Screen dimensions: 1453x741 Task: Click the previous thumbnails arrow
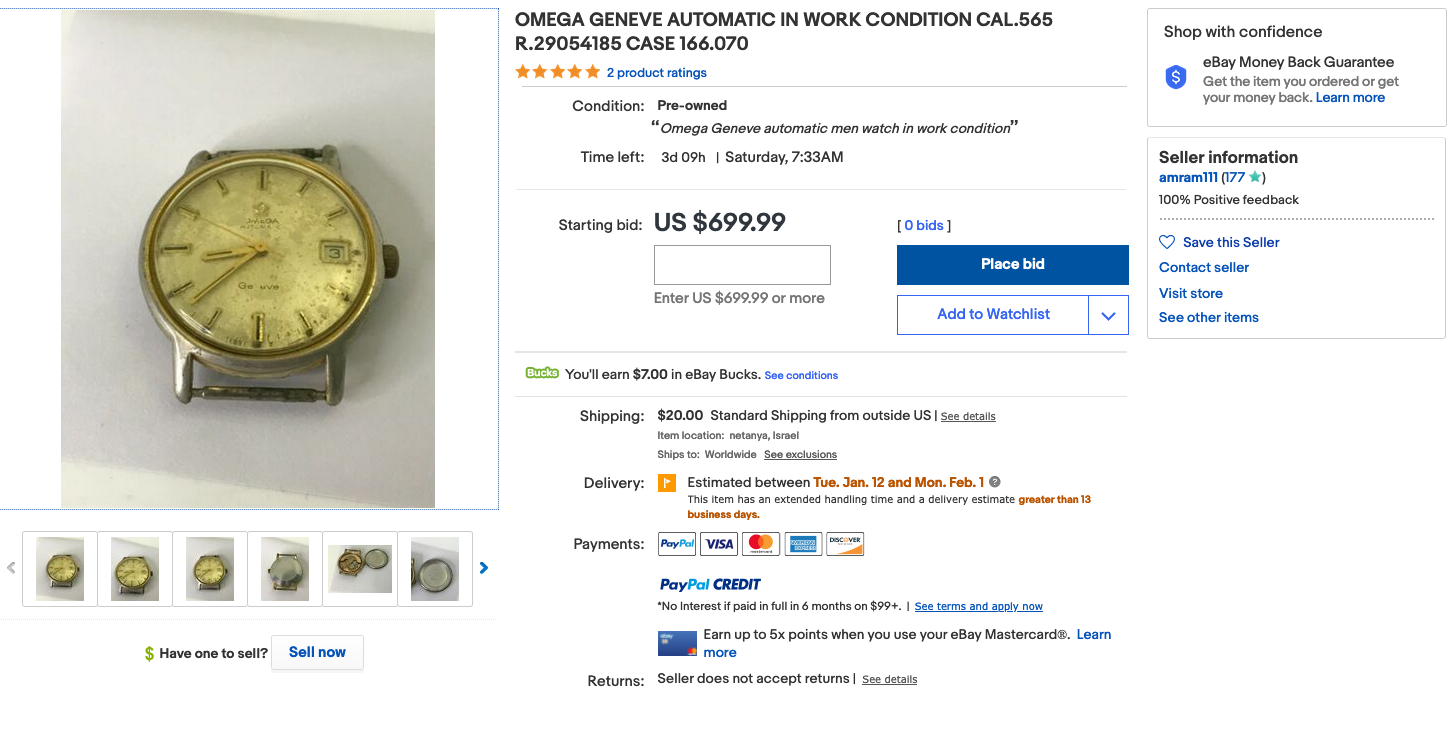(x=11, y=568)
